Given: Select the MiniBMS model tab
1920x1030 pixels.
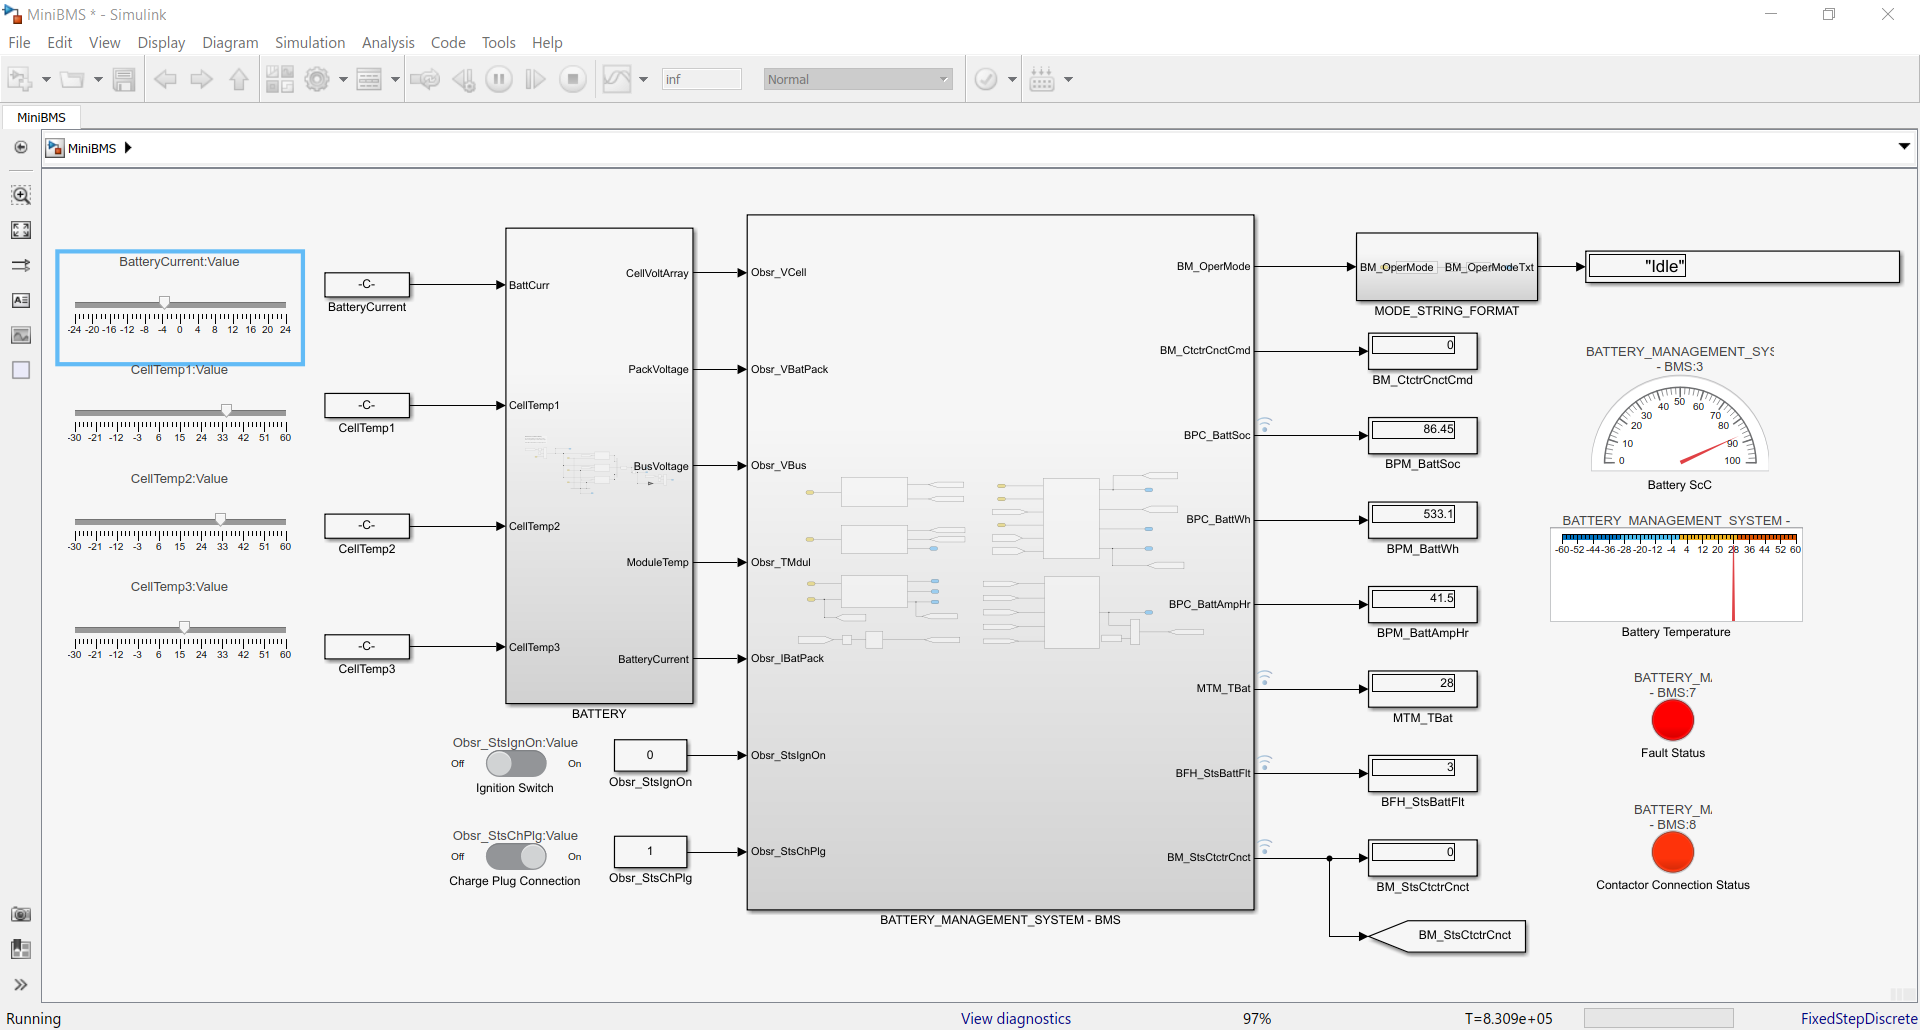Looking at the screenshot, I should [41, 117].
